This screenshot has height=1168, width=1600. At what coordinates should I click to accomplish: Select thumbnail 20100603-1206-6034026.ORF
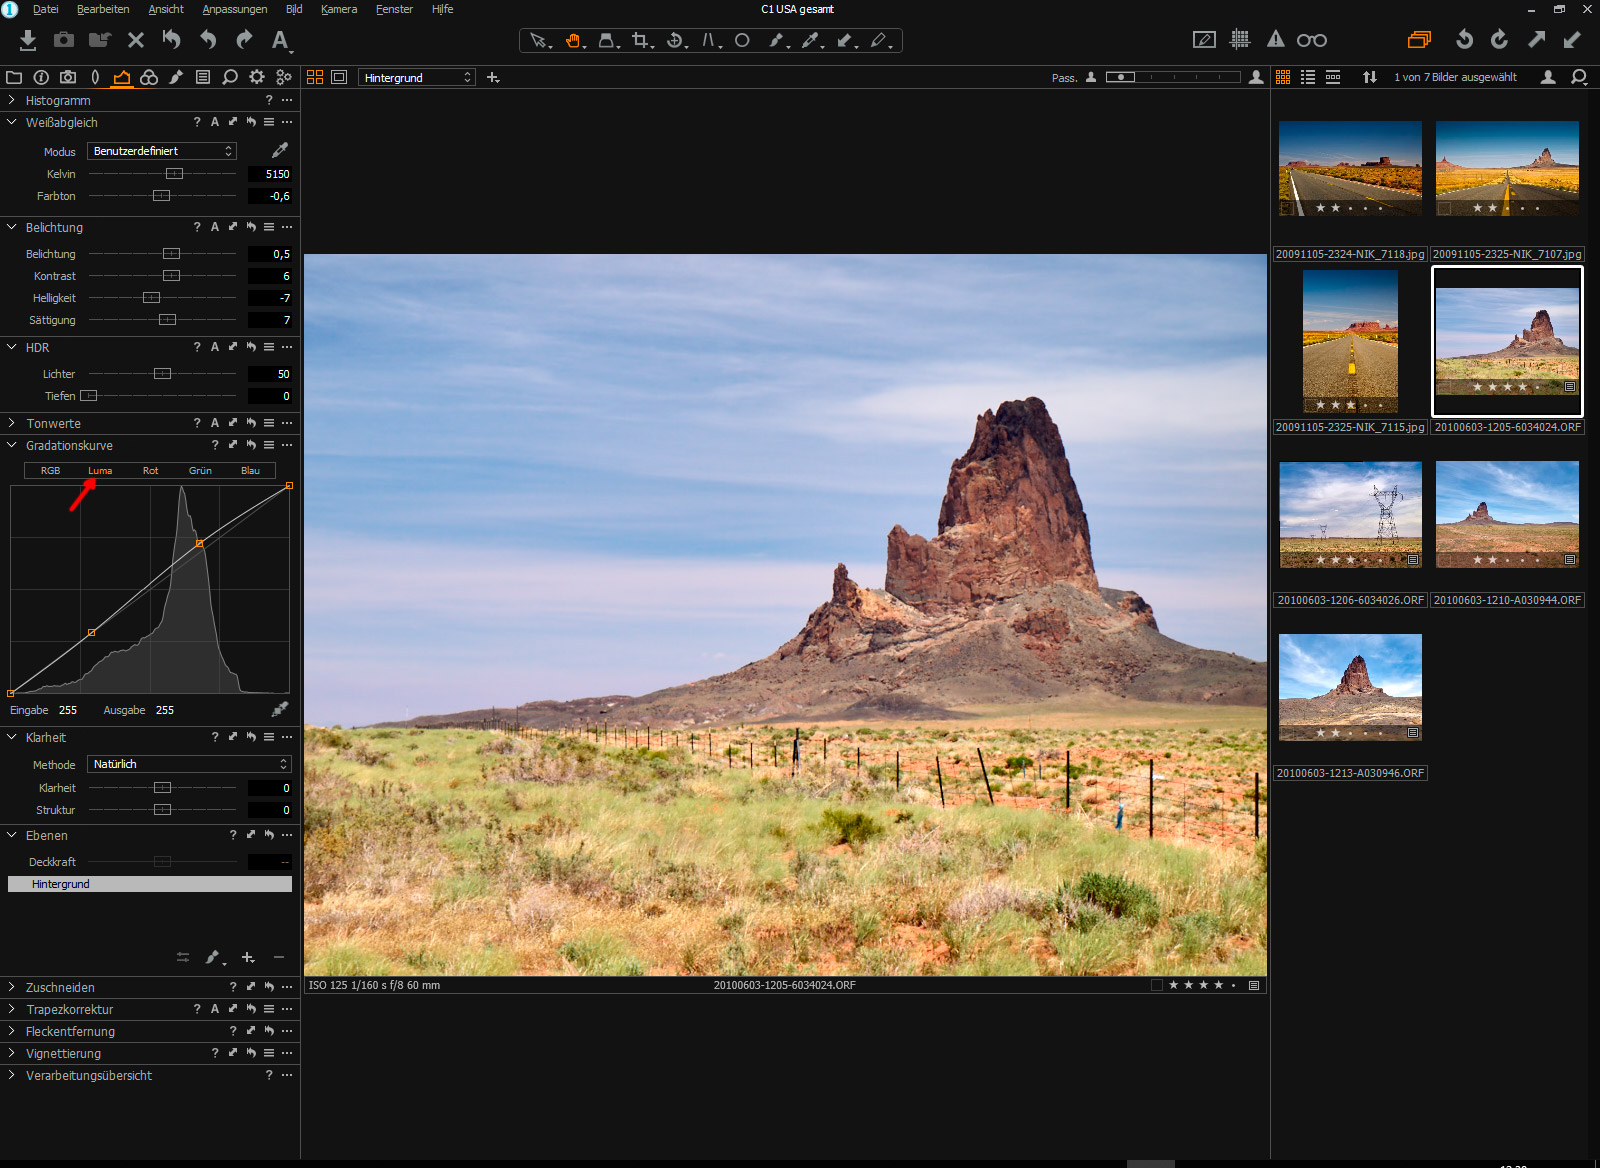(1350, 514)
